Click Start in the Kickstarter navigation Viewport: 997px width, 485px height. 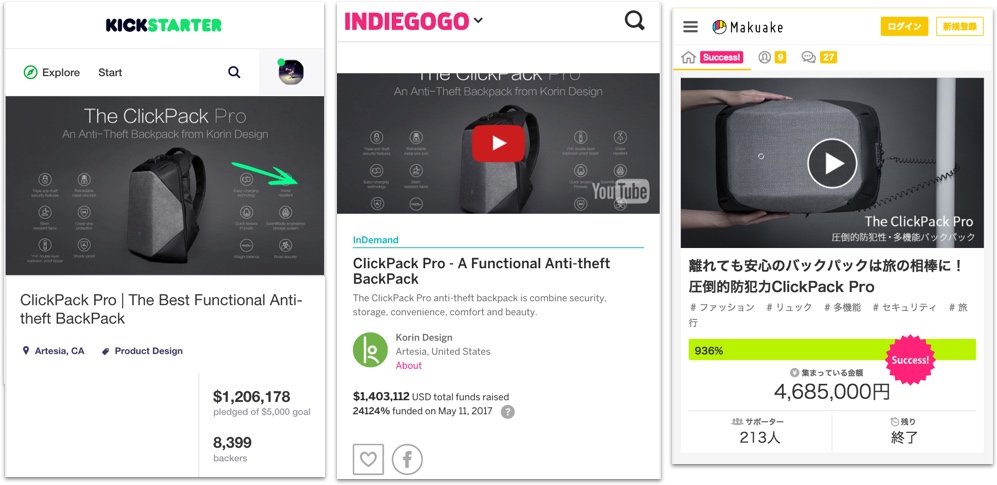110,72
